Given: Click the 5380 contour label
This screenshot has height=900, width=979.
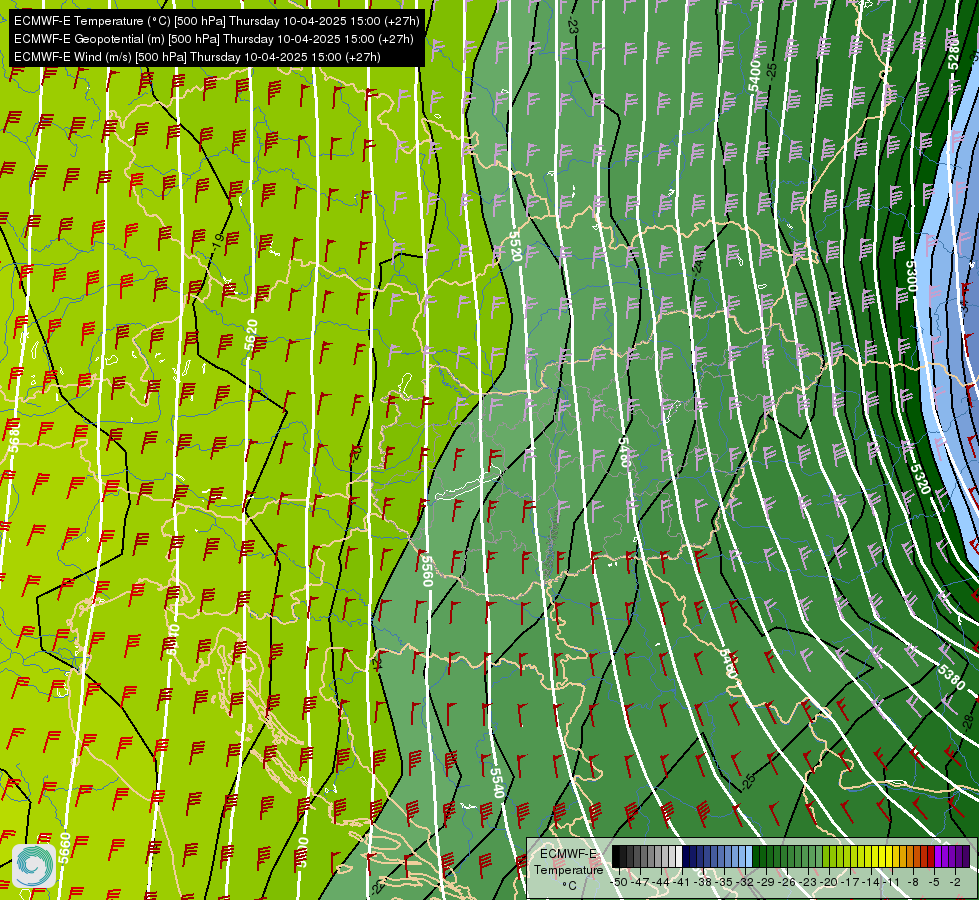Looking at the screenshot, I should tap(950, 678).
